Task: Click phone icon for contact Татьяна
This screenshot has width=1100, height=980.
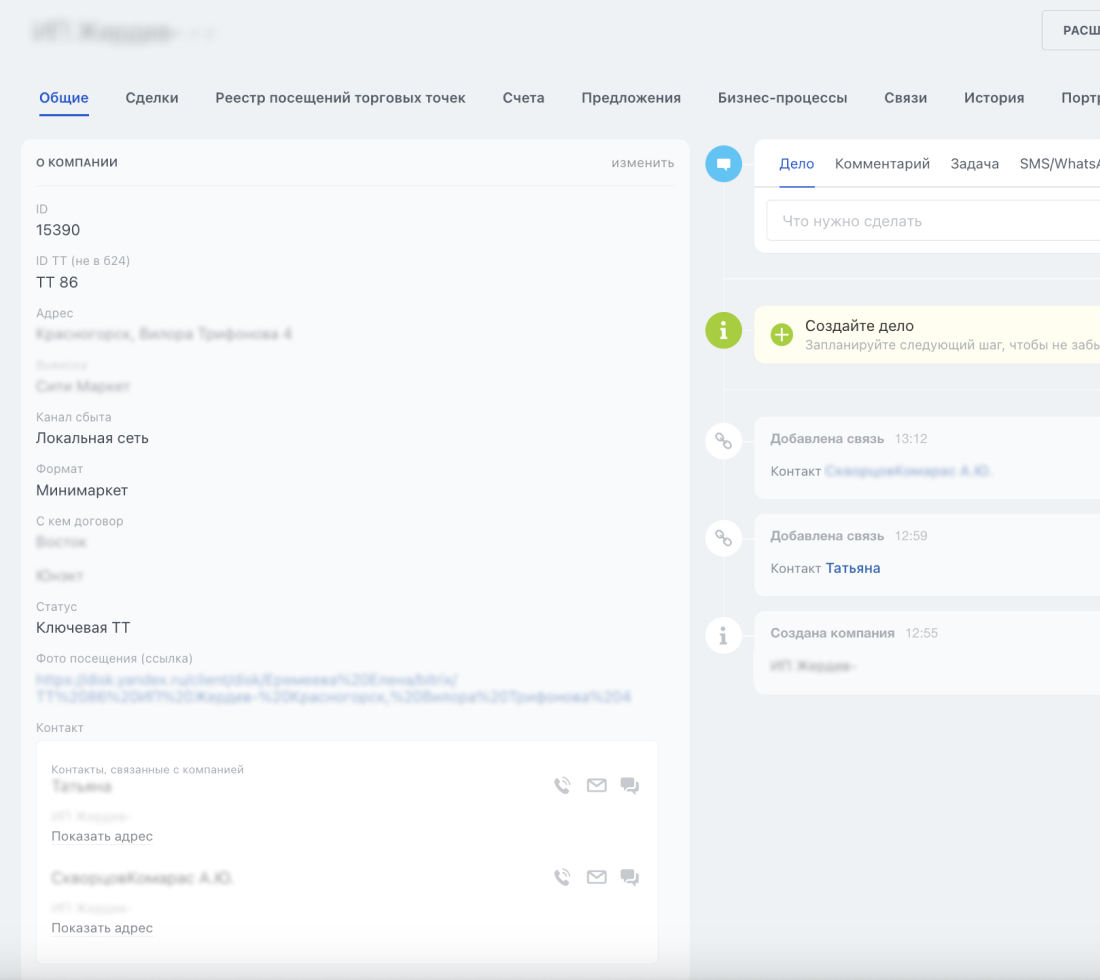Action: pyautogui.click(x=562, y=786)
